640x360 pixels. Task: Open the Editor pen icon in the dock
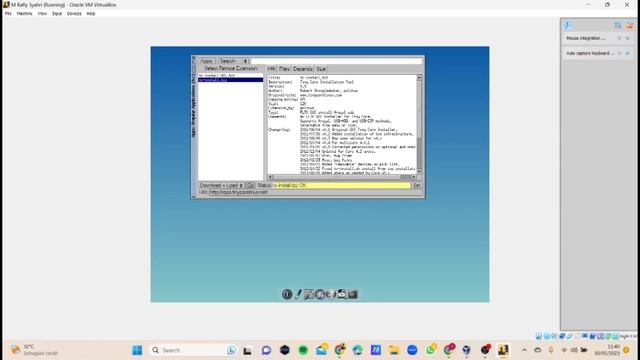(298, 294)
